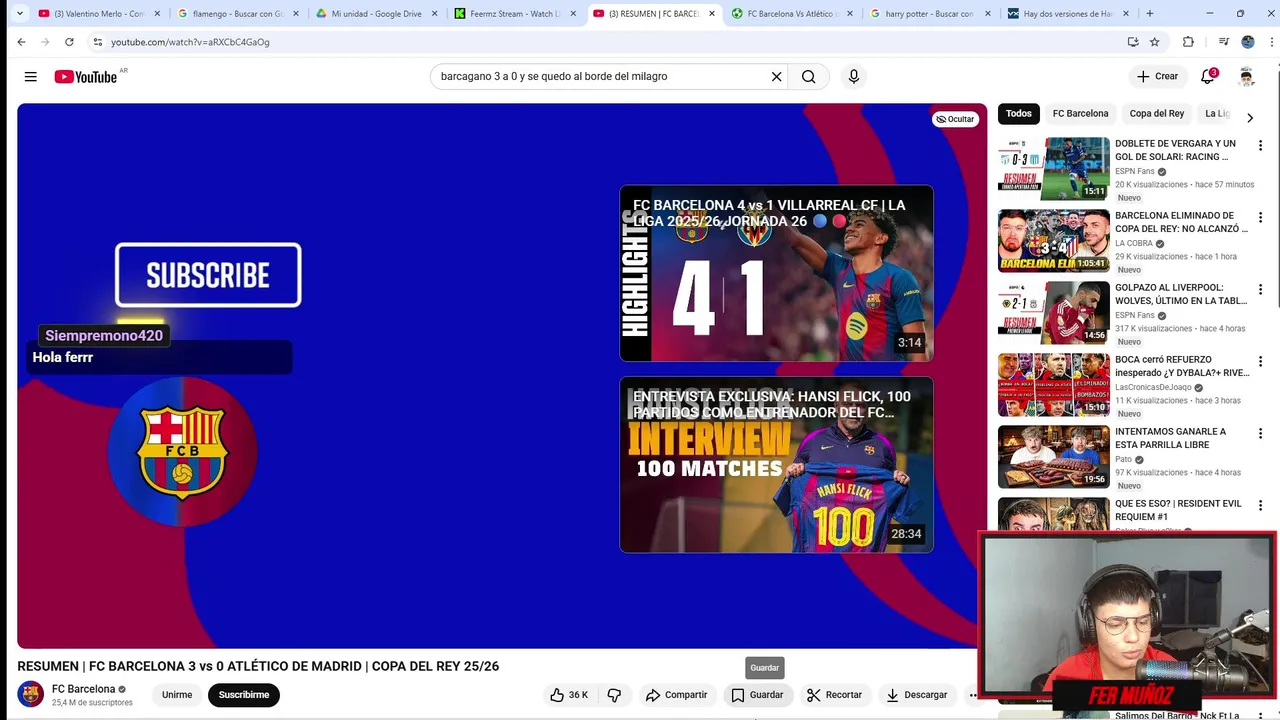
Task: Open the YouTube hamburger guide menu
Action: tap(30, 77)
